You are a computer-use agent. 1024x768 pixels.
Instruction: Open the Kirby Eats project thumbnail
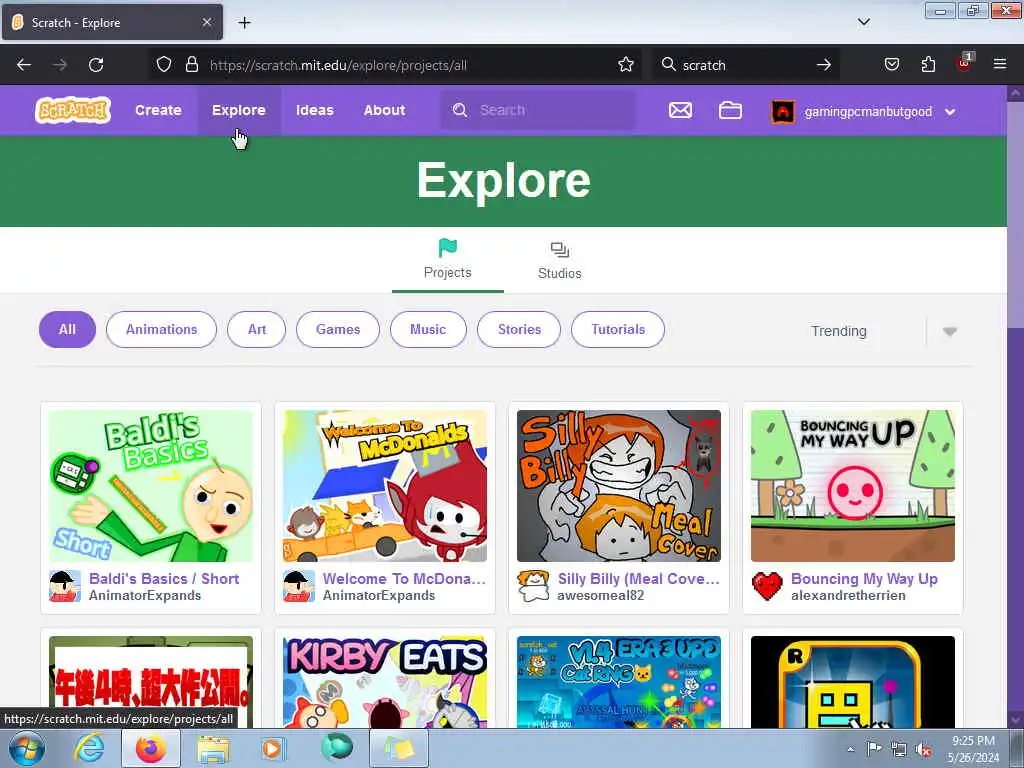(x=385, y=682)
